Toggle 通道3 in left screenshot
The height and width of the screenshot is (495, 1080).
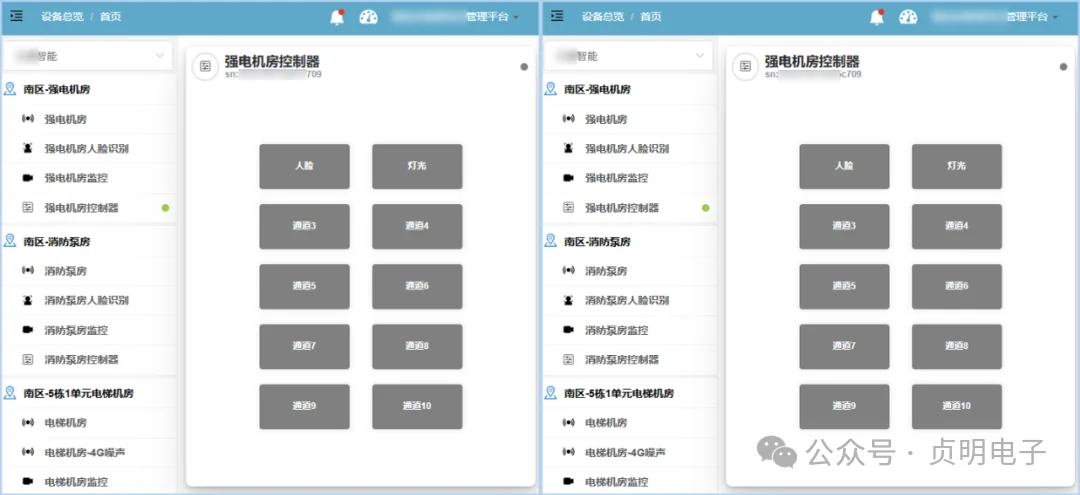pyautogui.click(x=304, y=226)
